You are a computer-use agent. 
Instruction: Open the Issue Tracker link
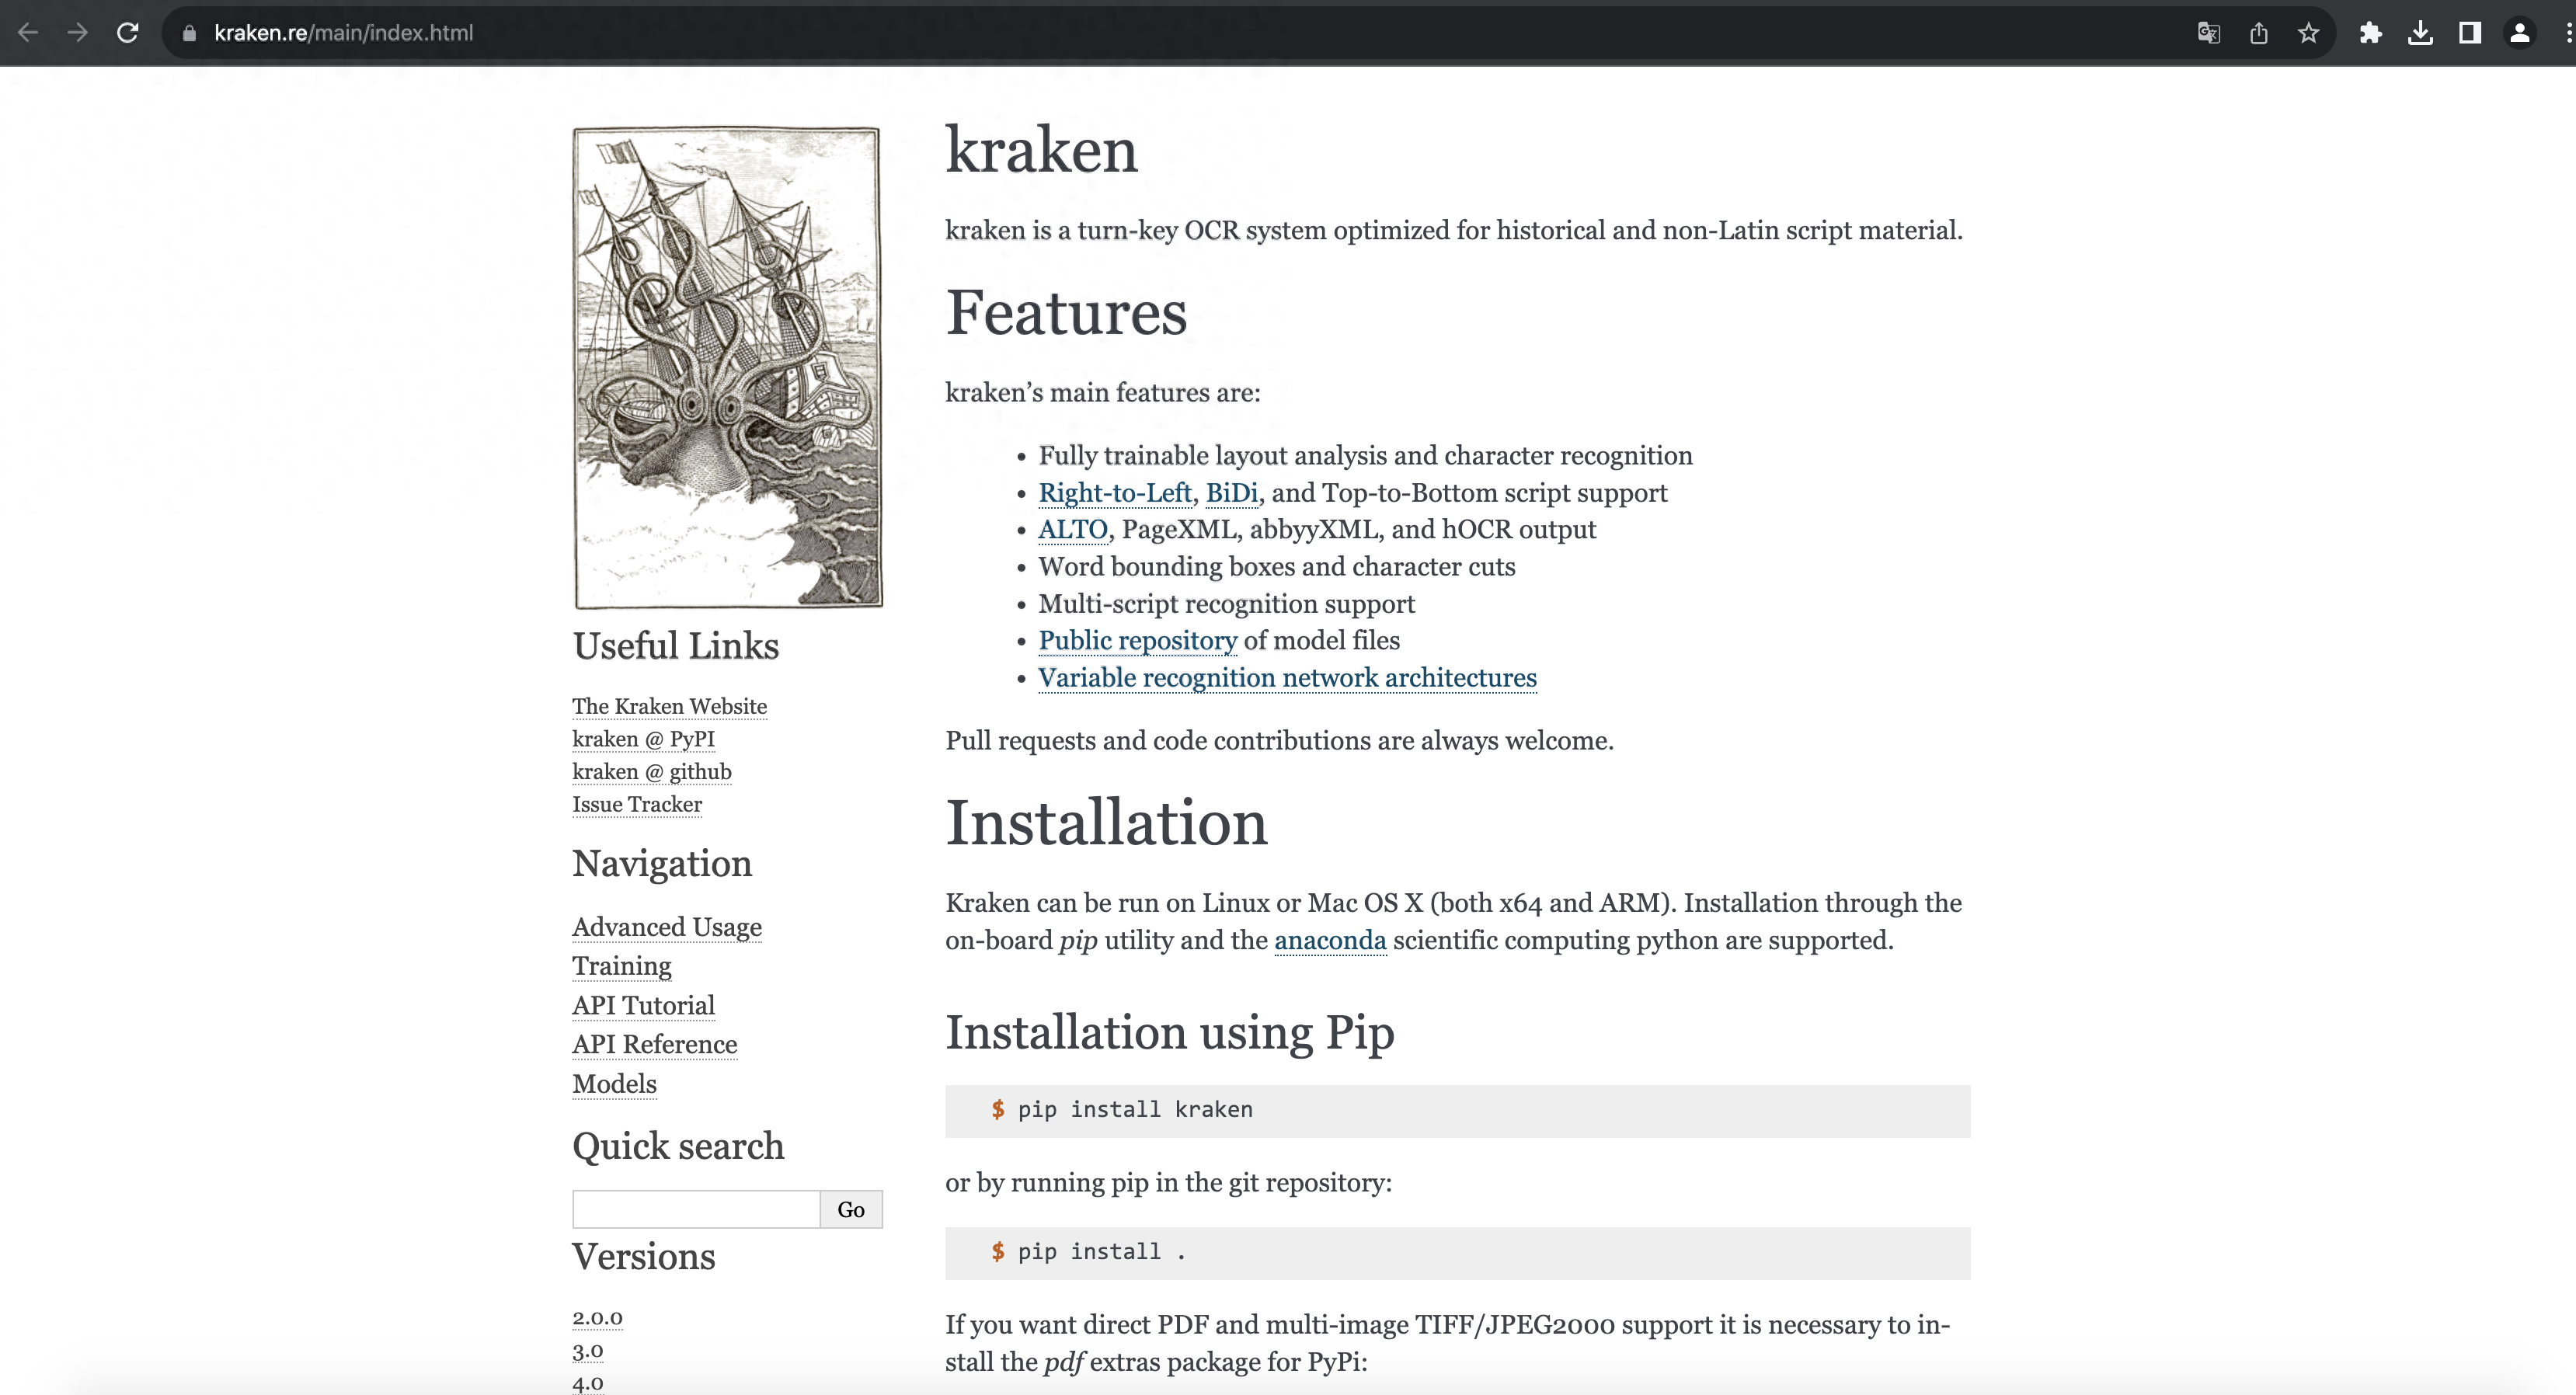coord(637,804)
